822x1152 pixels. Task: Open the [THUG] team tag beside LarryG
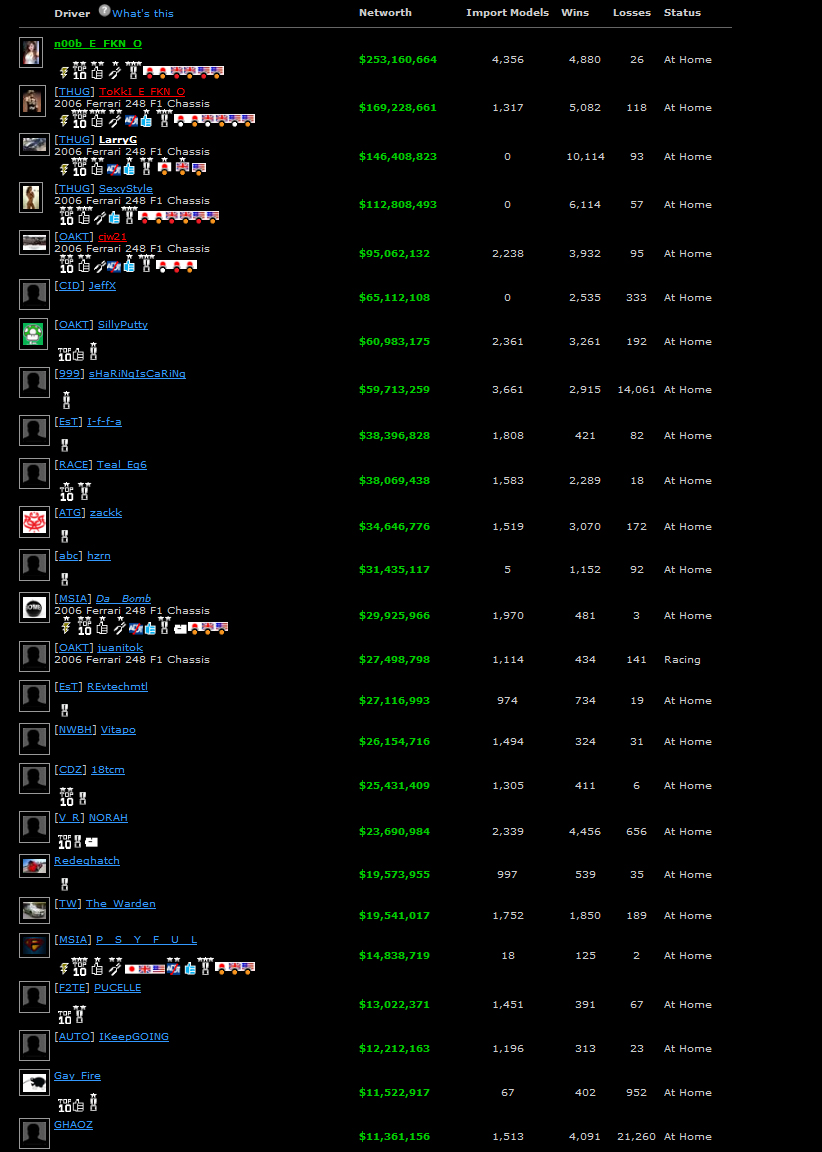point(74,140)
